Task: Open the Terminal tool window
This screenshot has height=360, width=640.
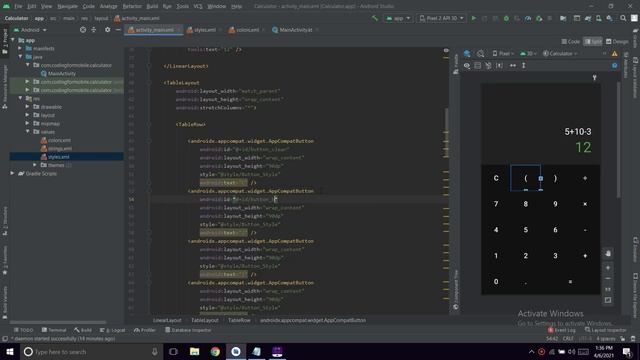Action: point(54,330)
